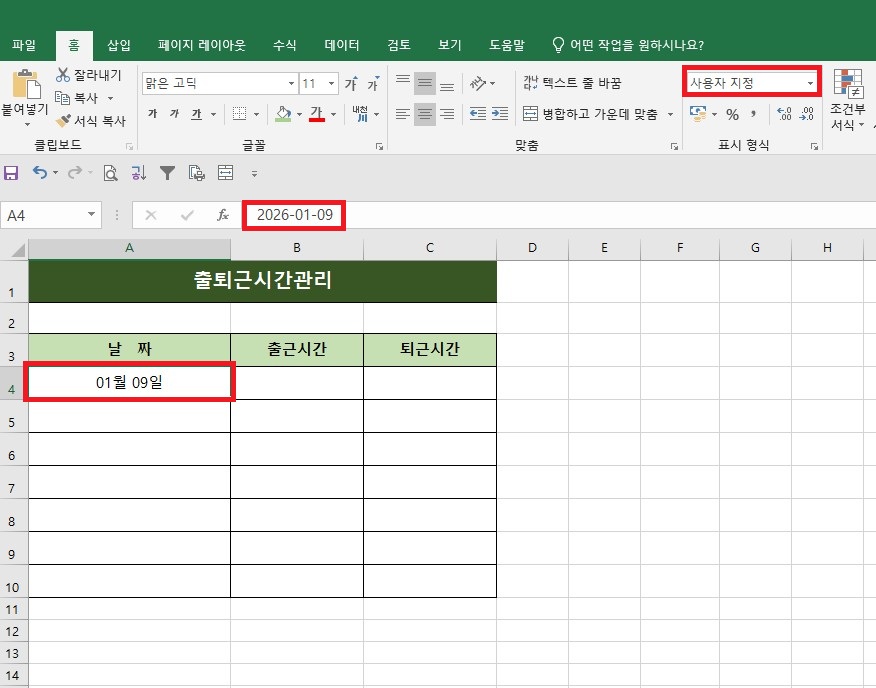The image size is (876, 688).
Task: Click the accounting currency format icon
Action: click(x=698, y=114)
